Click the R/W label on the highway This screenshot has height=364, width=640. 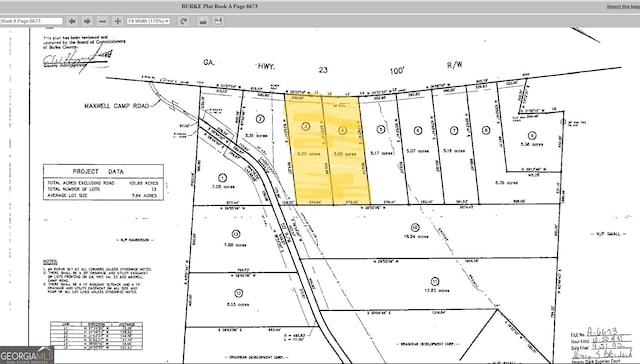tap(454, 65)
